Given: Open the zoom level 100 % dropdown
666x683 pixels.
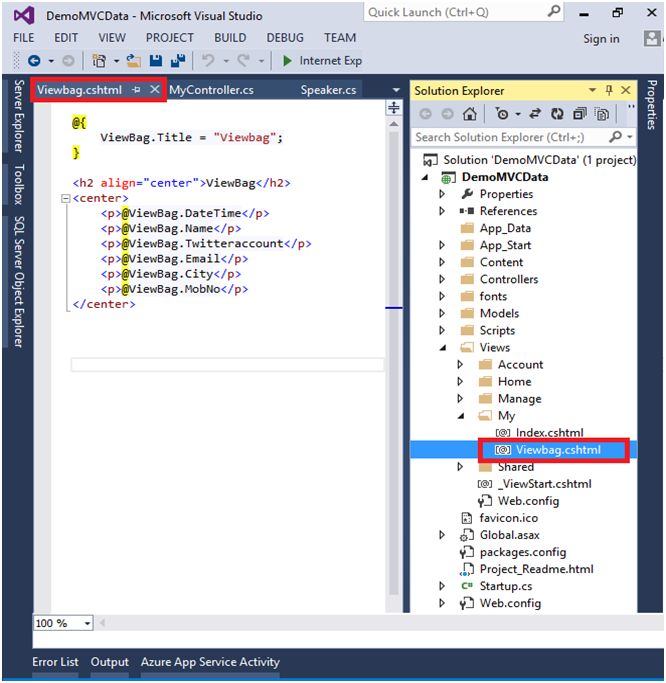Looking at the screenshot, I should 87,623.
